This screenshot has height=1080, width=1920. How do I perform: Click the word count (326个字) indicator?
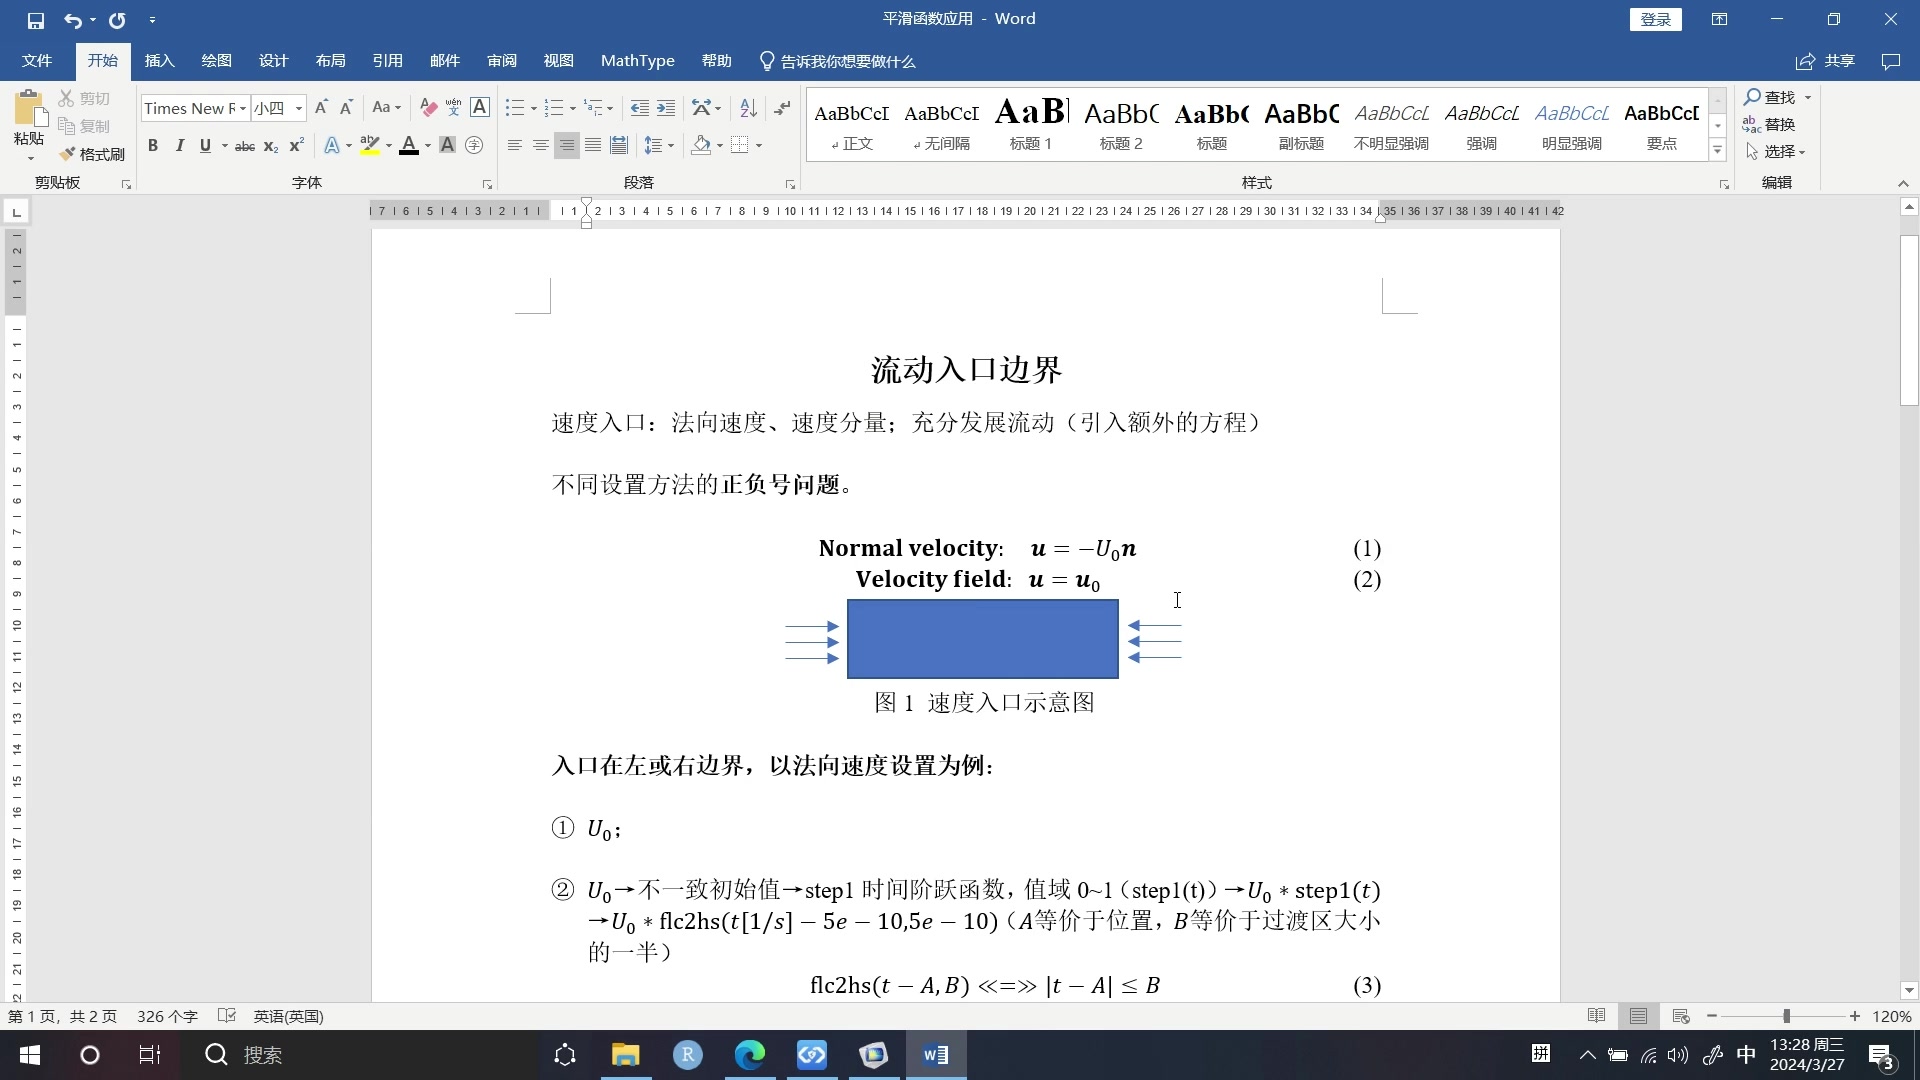click(167, 1016)
